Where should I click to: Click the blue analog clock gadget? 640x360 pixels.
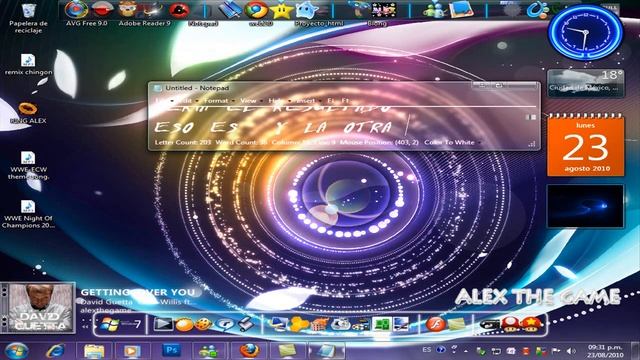click(585, 32)
